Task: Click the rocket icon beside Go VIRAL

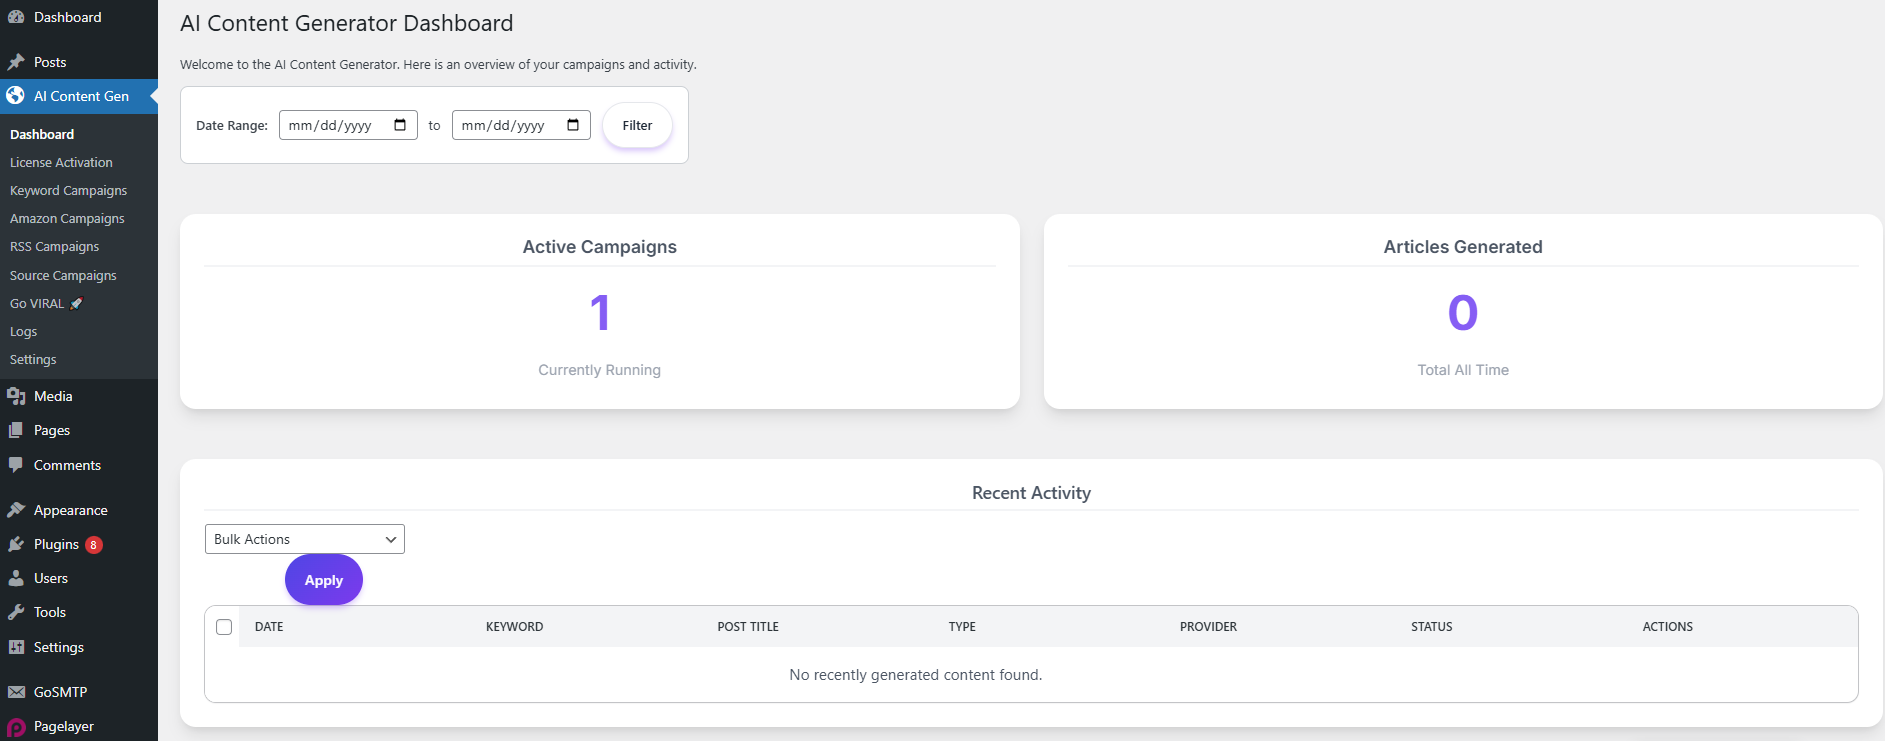Action: click(x=77, y=303)
